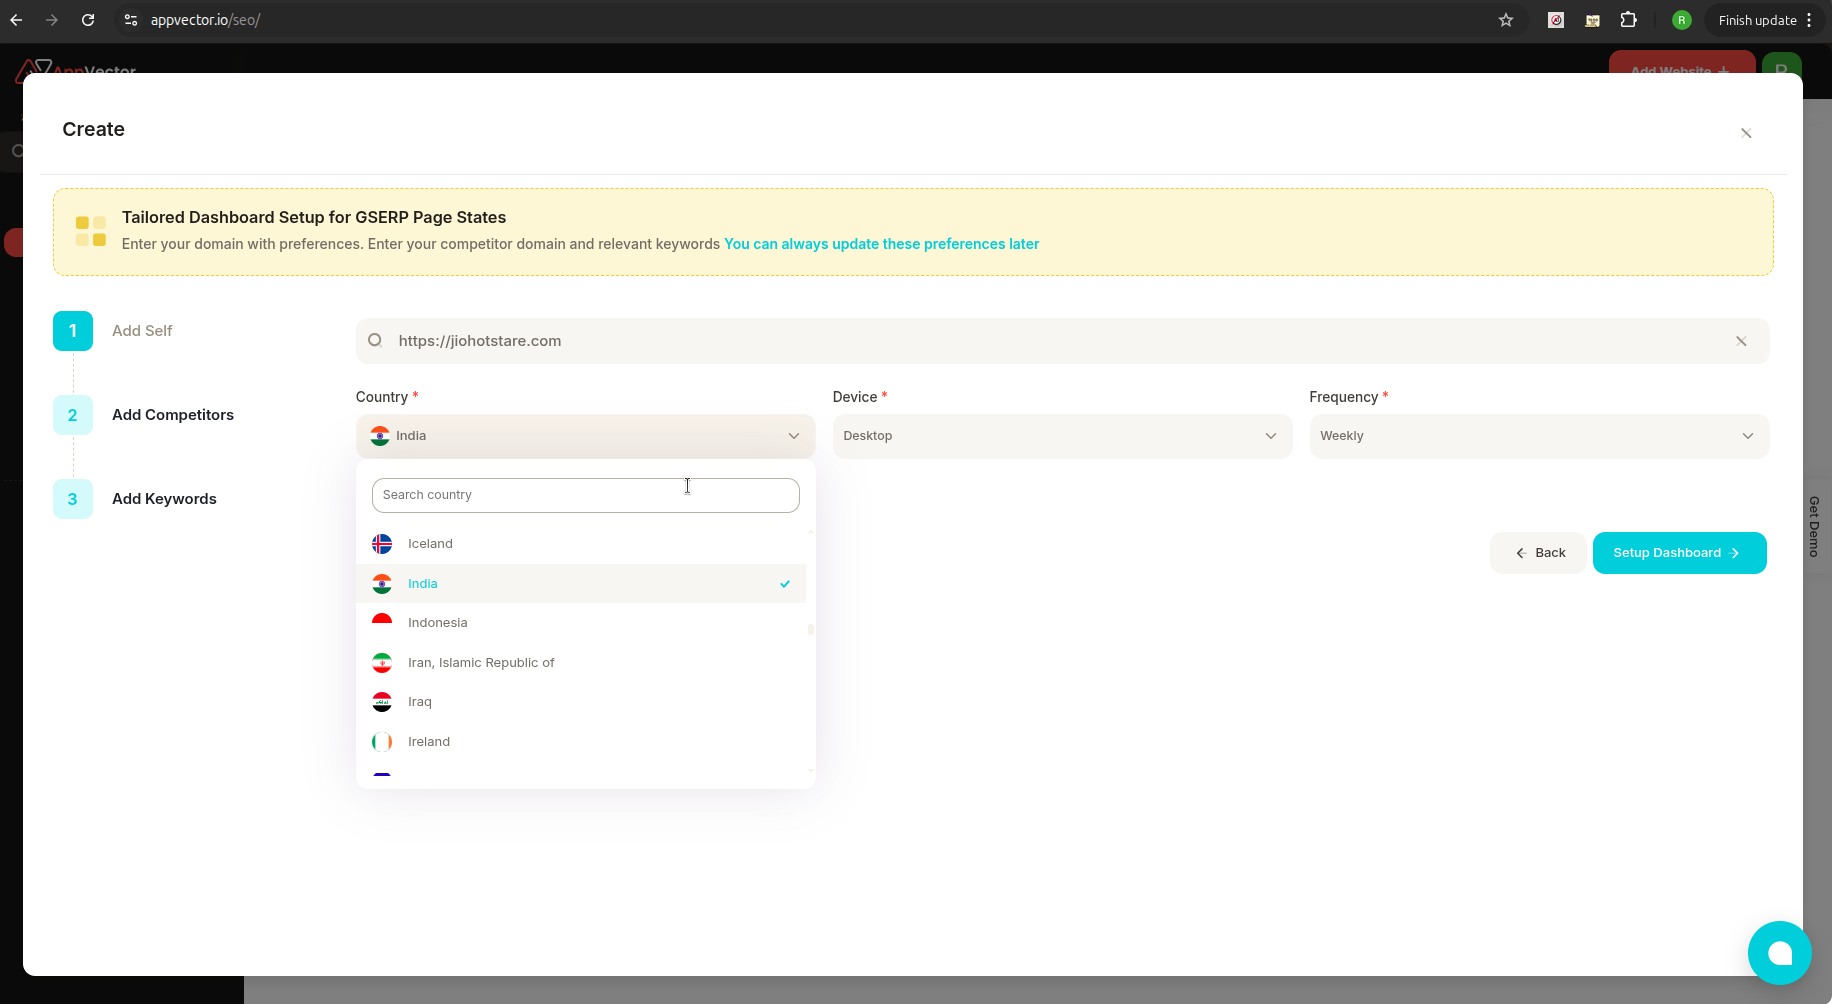Collapse the Country dropdown
Image resolution: width=1832 pixels, height=1004 pixels.
tap(793, 436)
